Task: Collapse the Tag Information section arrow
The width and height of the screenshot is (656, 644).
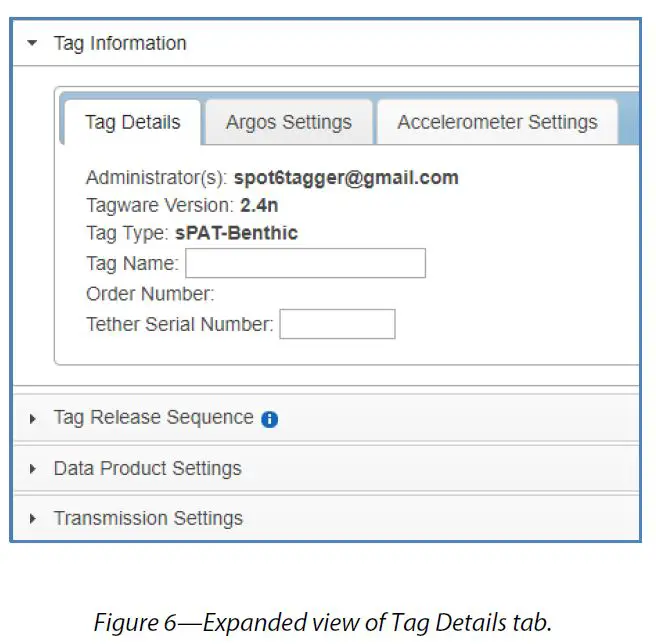Action: point(33,44)
